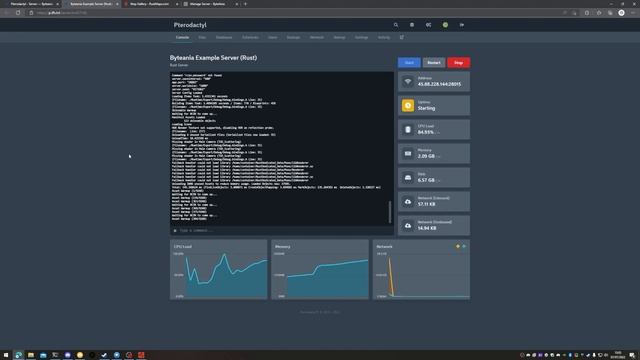Click the sign-out icon in header

tap(462, 25)
